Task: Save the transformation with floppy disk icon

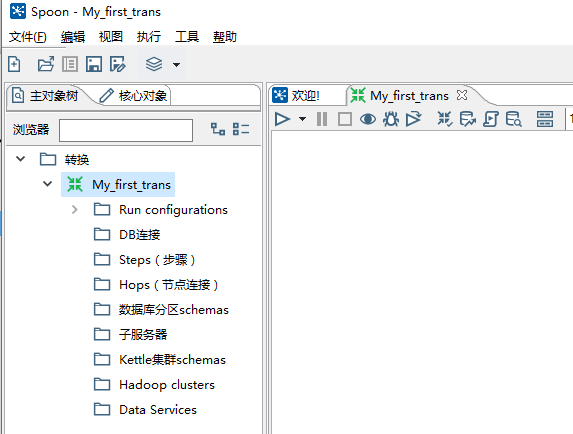Action: click(94, 64)
